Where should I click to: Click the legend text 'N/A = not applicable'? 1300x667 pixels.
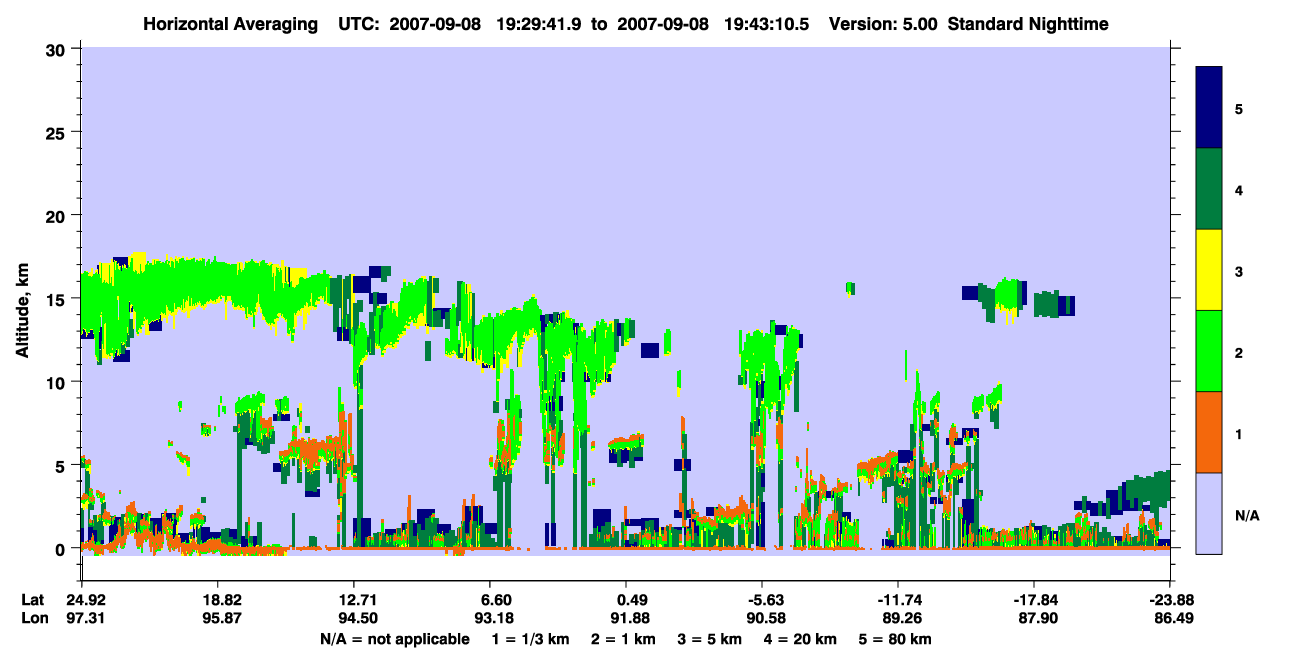(394, 639)
